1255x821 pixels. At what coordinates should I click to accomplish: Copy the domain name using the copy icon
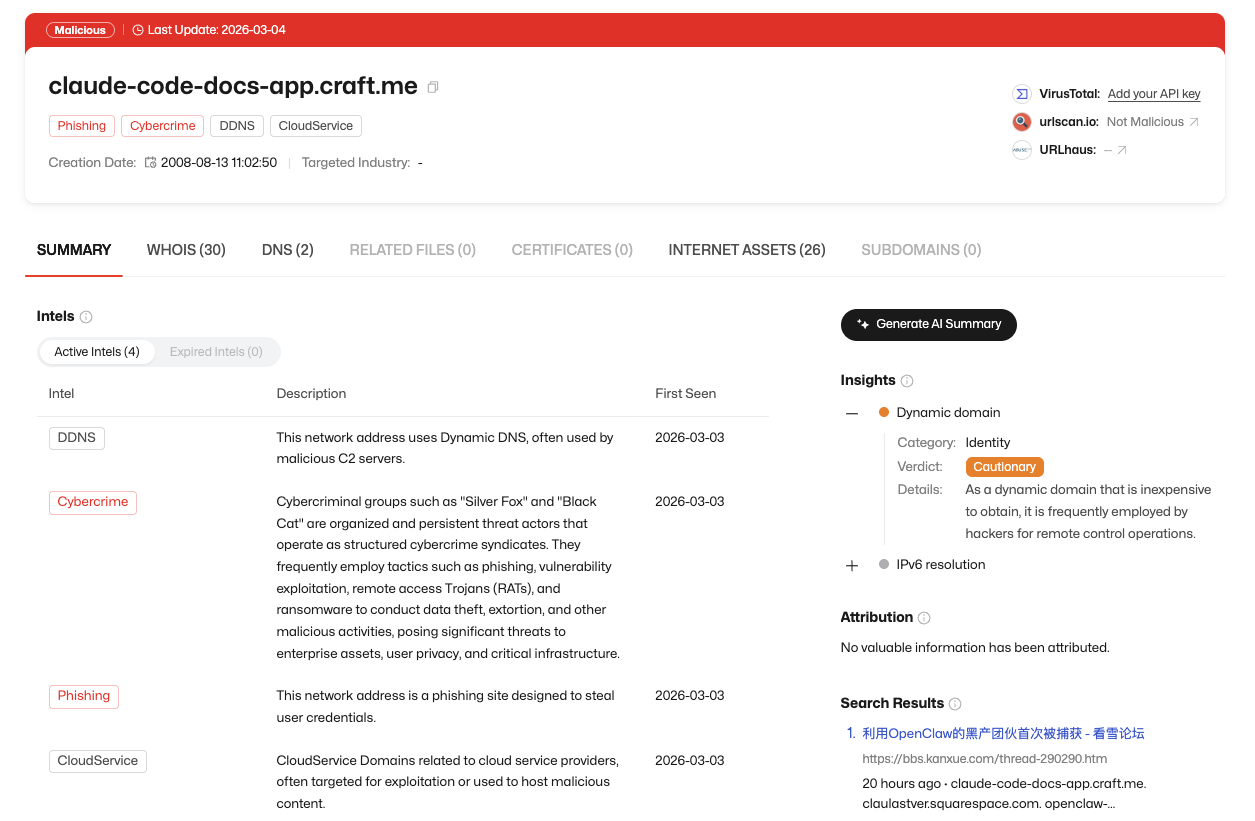tap(433, 87)
